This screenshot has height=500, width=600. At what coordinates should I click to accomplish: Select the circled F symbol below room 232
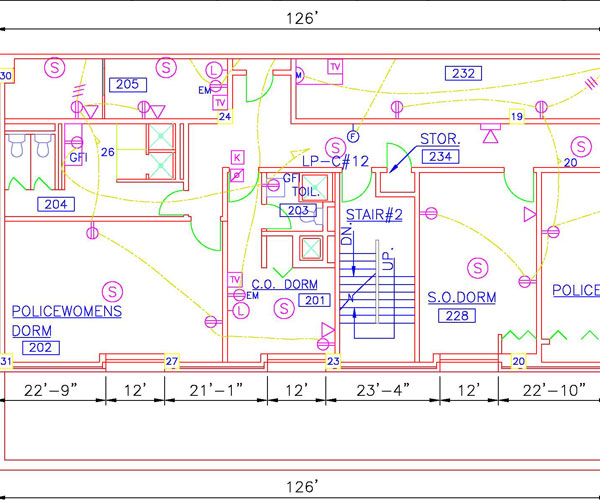coord(353,137)
